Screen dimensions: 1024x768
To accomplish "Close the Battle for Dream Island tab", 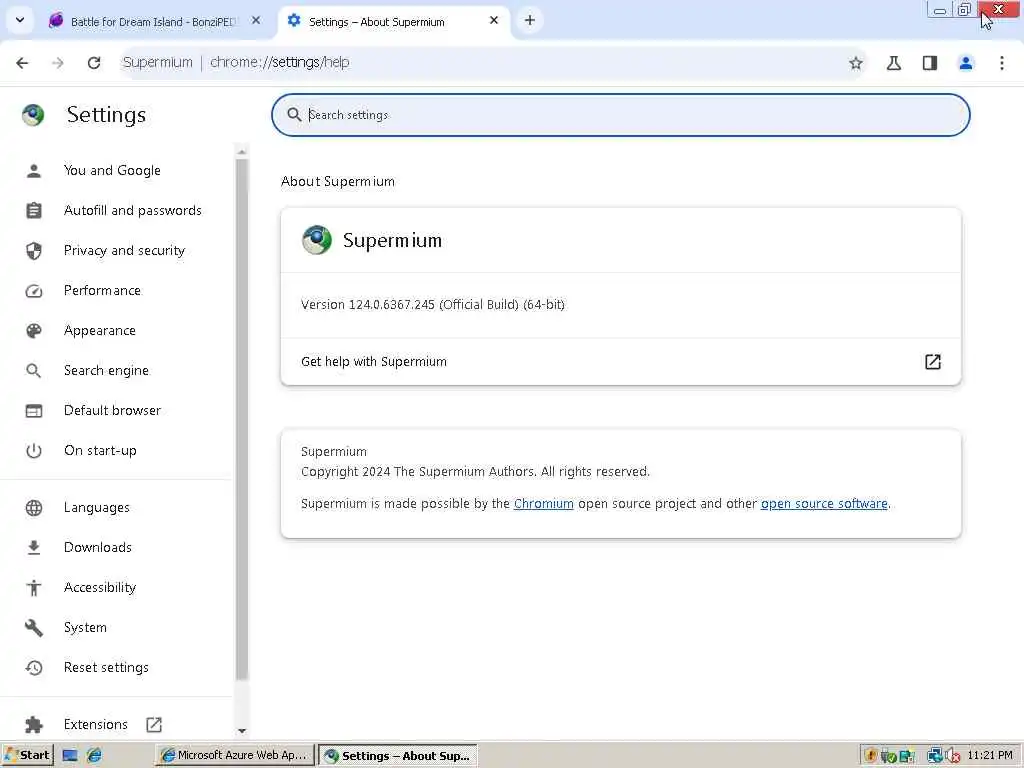I will click(256, 20).
